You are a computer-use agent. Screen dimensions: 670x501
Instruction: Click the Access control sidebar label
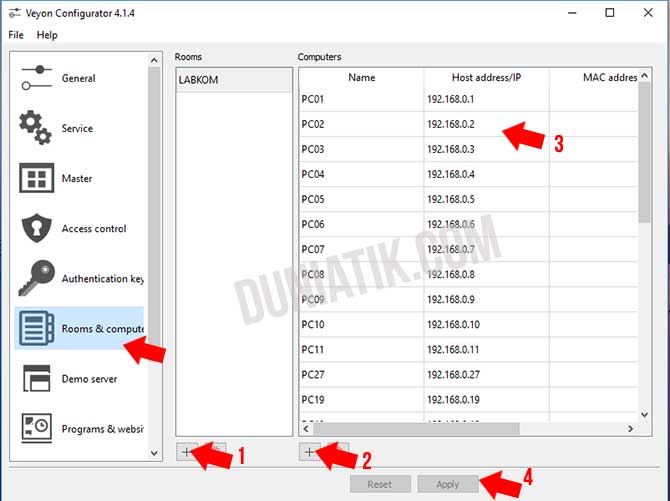coord(94,228)
